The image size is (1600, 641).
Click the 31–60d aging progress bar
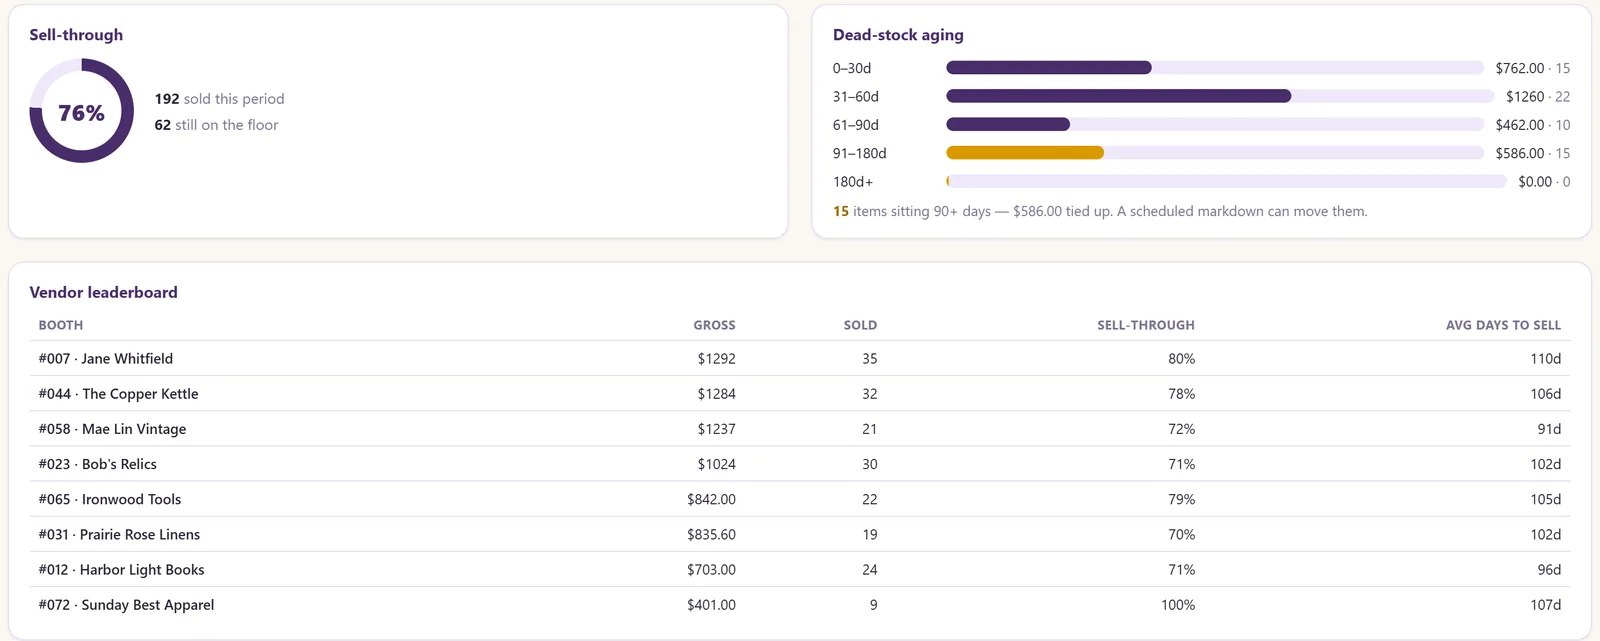(1220, 96)
